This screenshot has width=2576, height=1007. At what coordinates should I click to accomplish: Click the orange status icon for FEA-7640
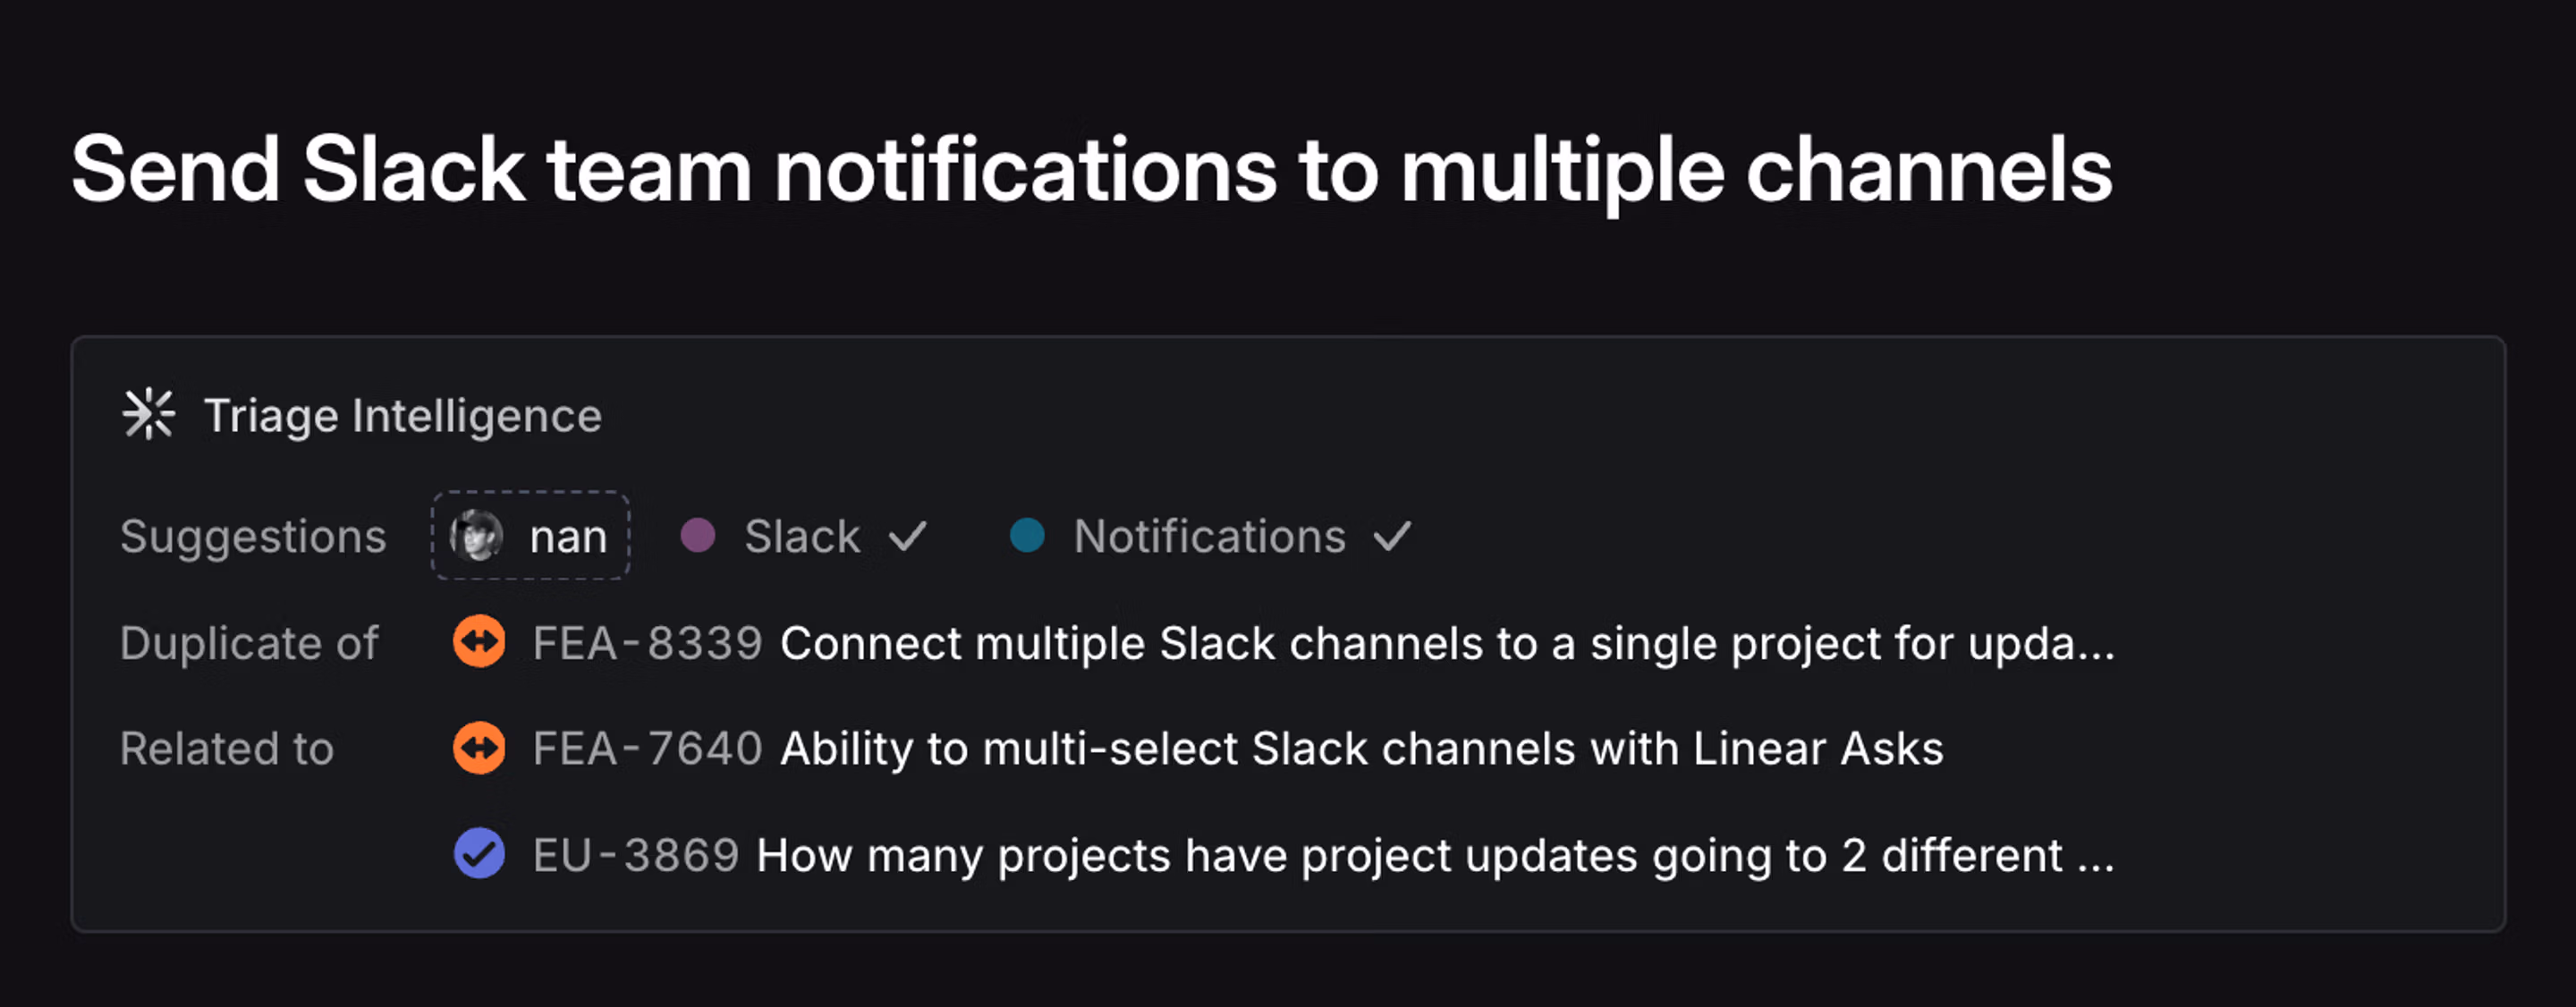click(x=479, y=748)
